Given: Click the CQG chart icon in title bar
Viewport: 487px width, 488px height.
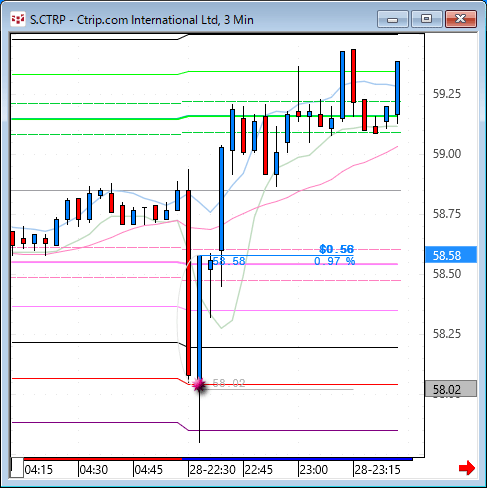Looking at the screenshot, I should tap(18, 19).
